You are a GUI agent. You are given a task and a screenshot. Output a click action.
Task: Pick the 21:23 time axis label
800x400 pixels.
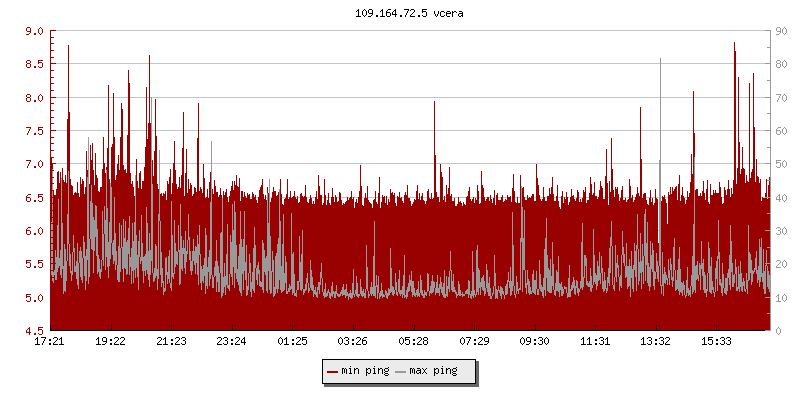(171, 342)
